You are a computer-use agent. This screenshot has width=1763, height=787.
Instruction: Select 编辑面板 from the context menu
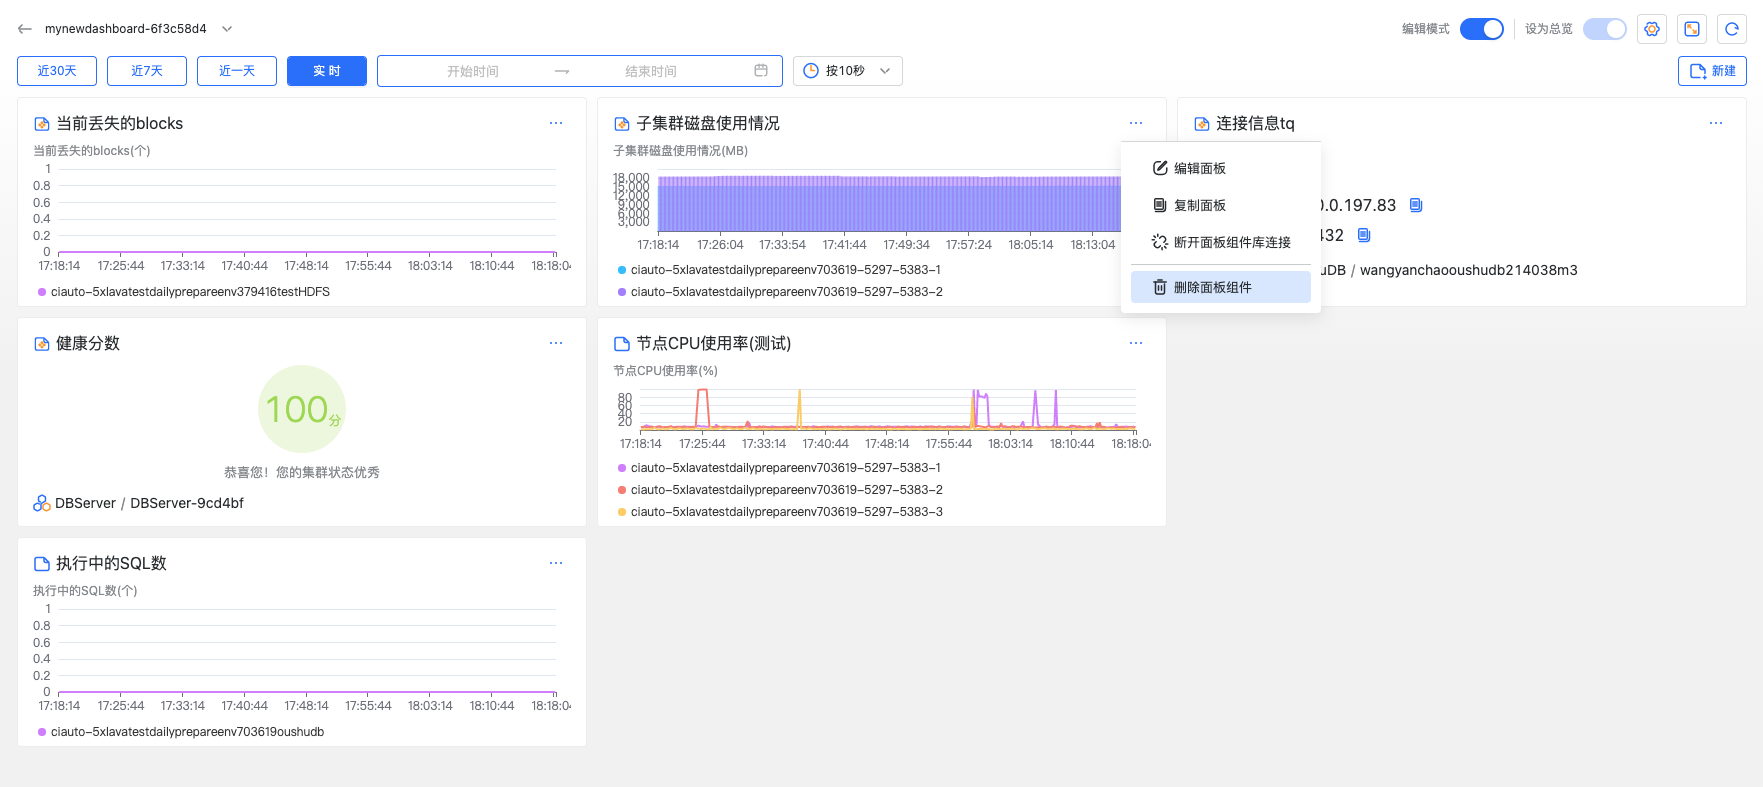(1200, 168)
